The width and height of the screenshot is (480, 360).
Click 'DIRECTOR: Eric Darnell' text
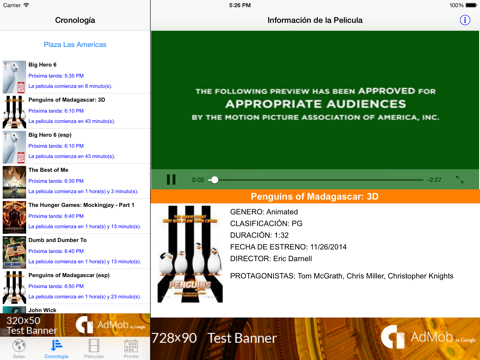[x=271, y=259]
